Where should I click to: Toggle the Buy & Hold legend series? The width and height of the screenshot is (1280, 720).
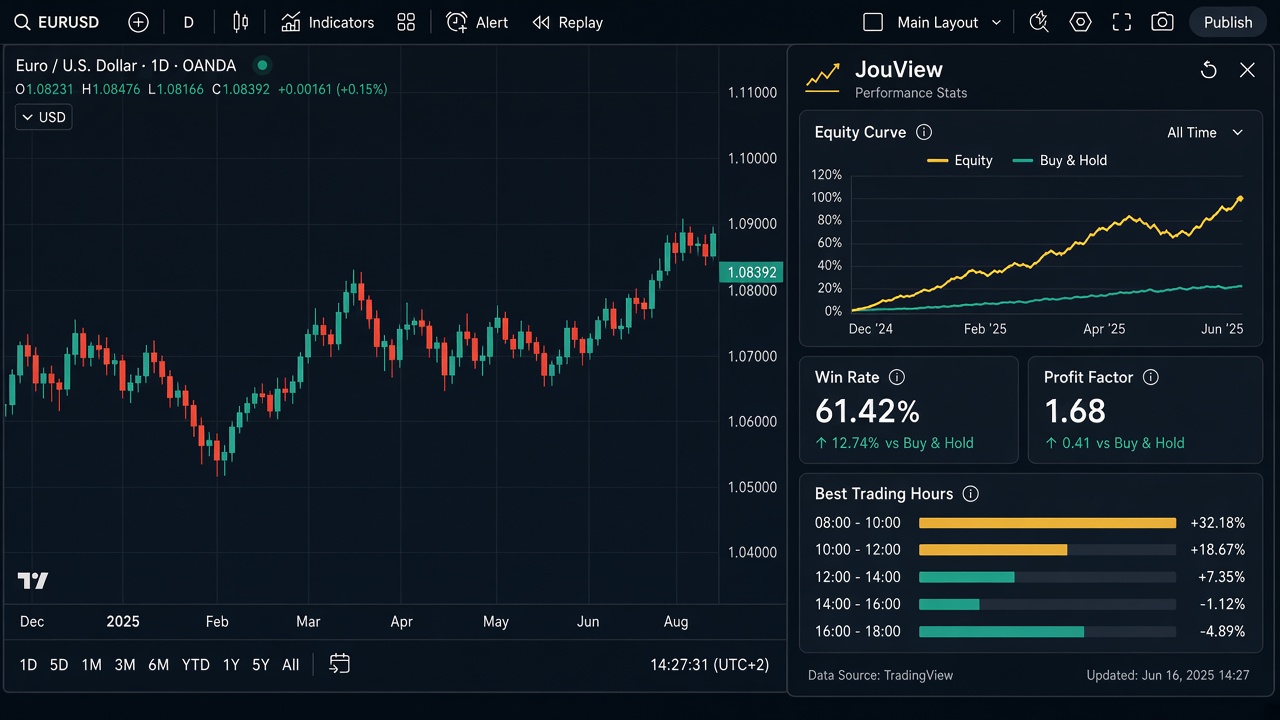(x=1060, y=160)
